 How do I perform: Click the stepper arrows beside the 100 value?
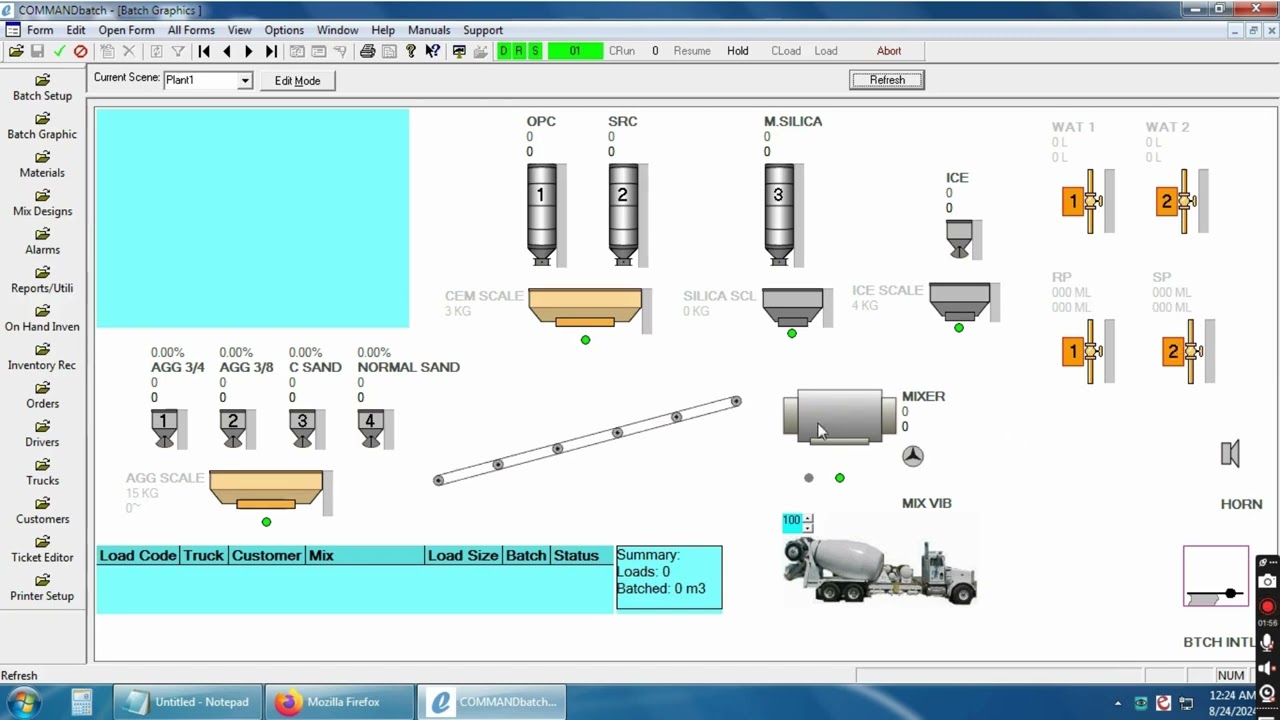808,521
